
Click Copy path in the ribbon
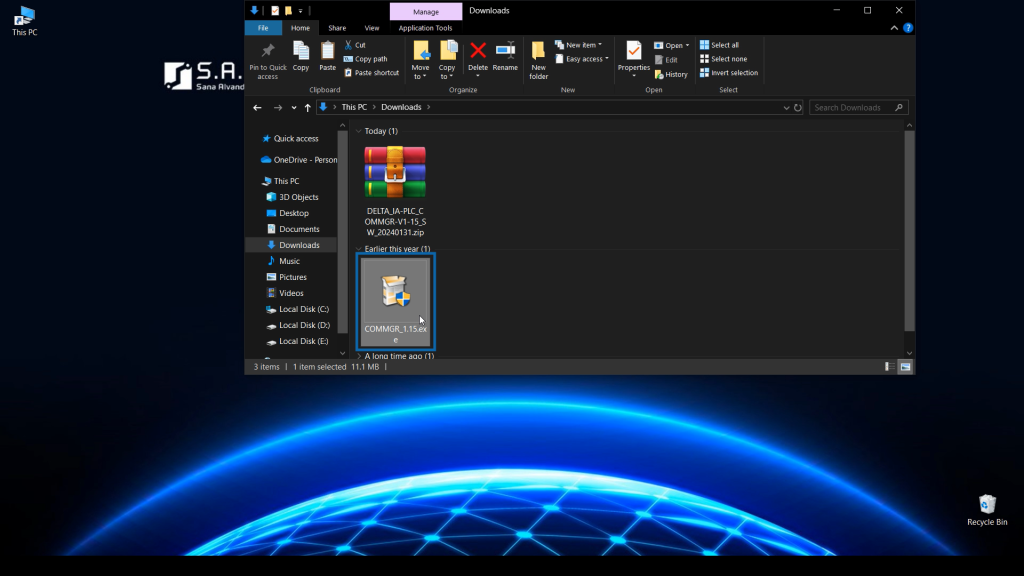click(x=366, y=59)
